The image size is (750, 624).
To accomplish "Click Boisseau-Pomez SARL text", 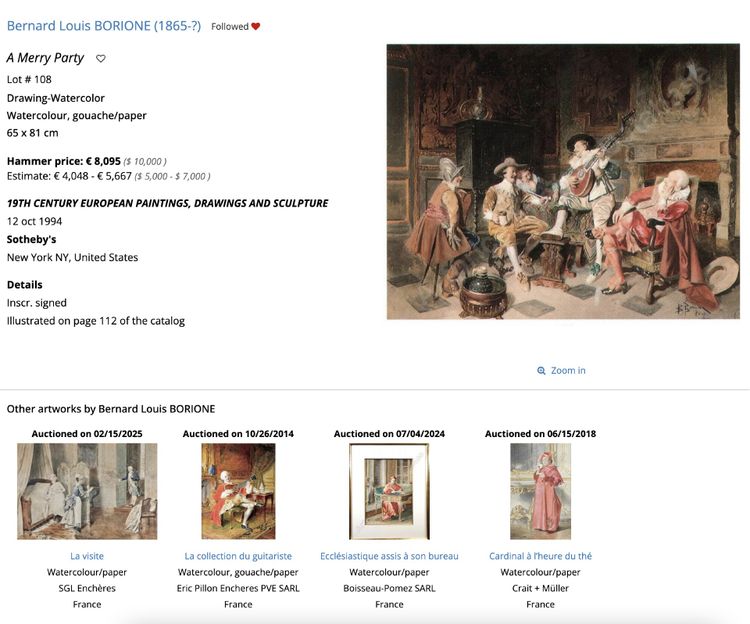I will tap(389, 588).
